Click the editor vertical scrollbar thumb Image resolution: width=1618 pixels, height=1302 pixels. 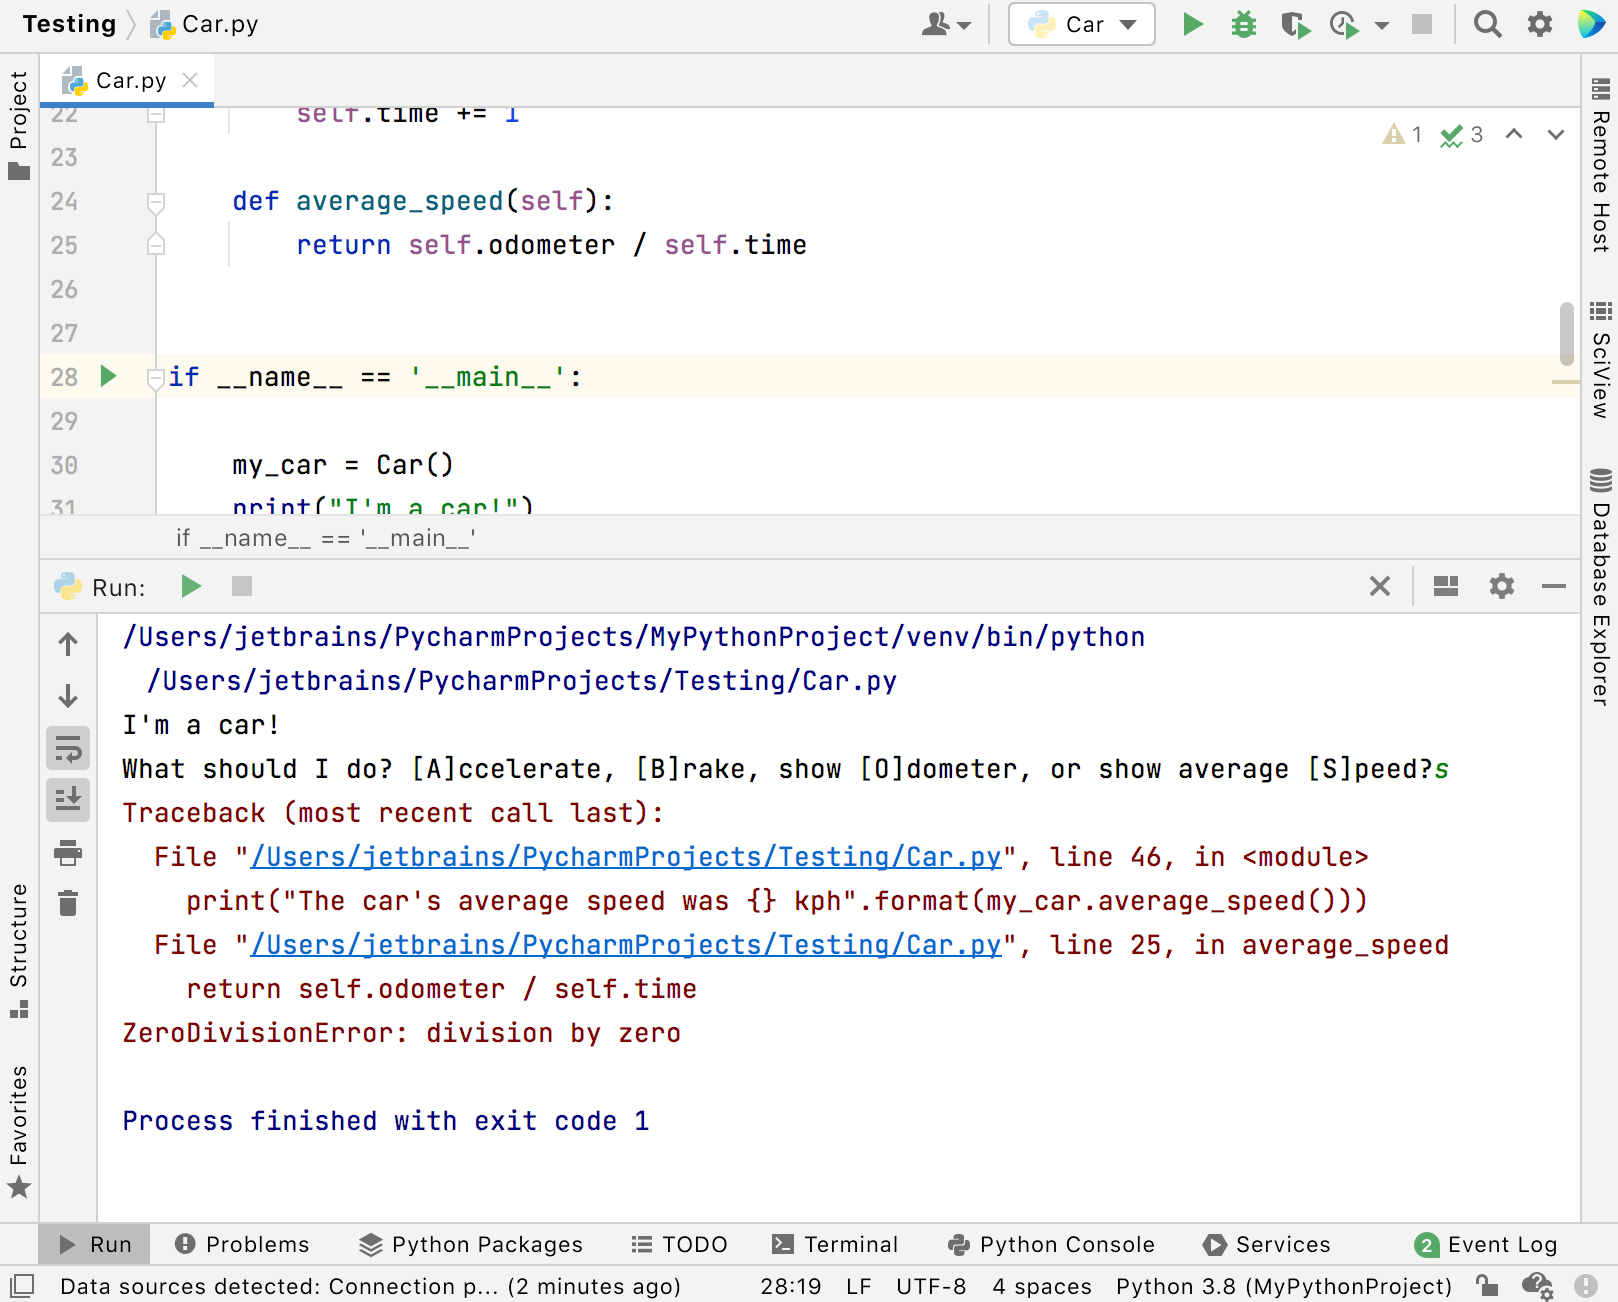1566,333
